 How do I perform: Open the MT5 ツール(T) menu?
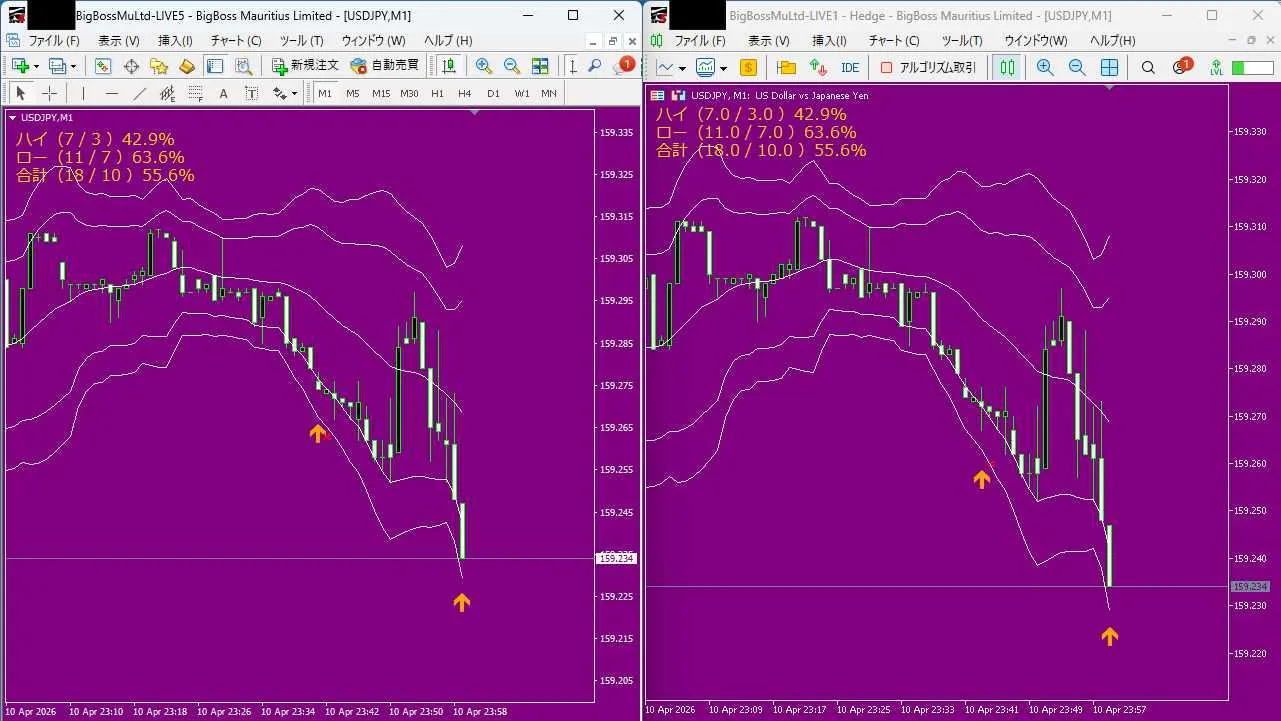962,40
